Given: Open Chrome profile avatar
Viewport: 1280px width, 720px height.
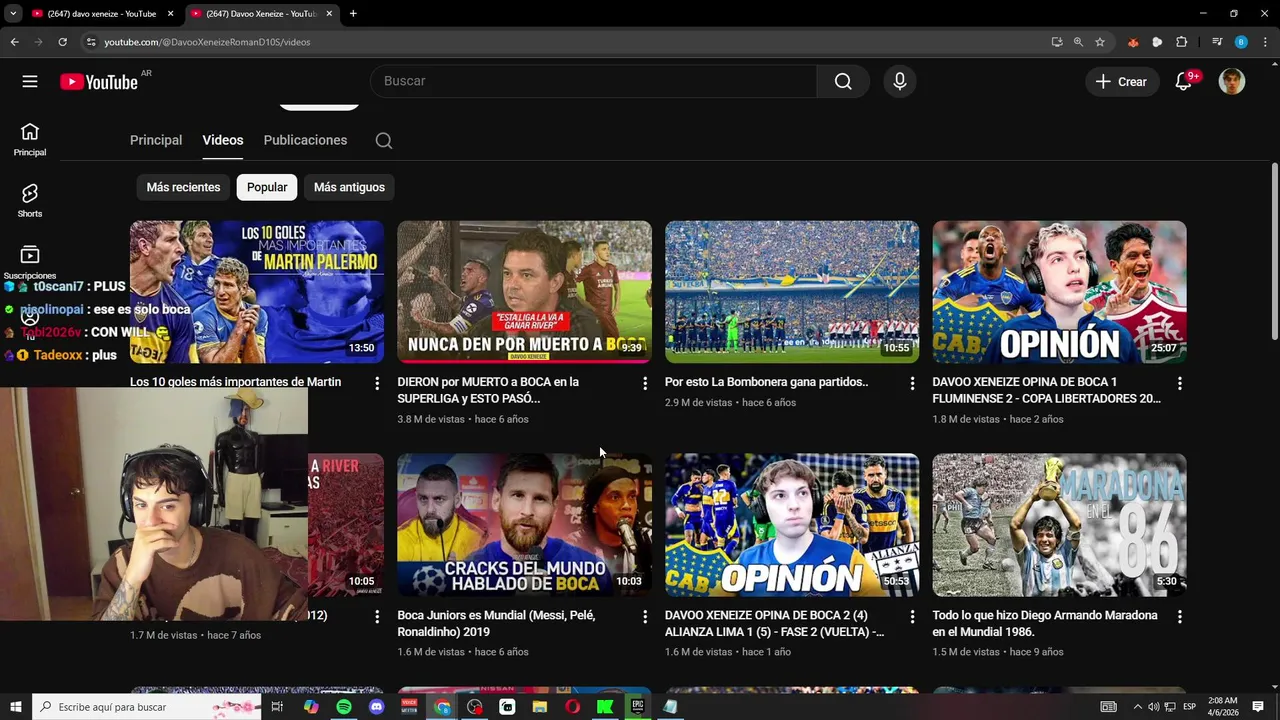Looking at the screenshot, I should coord(1241,42).
